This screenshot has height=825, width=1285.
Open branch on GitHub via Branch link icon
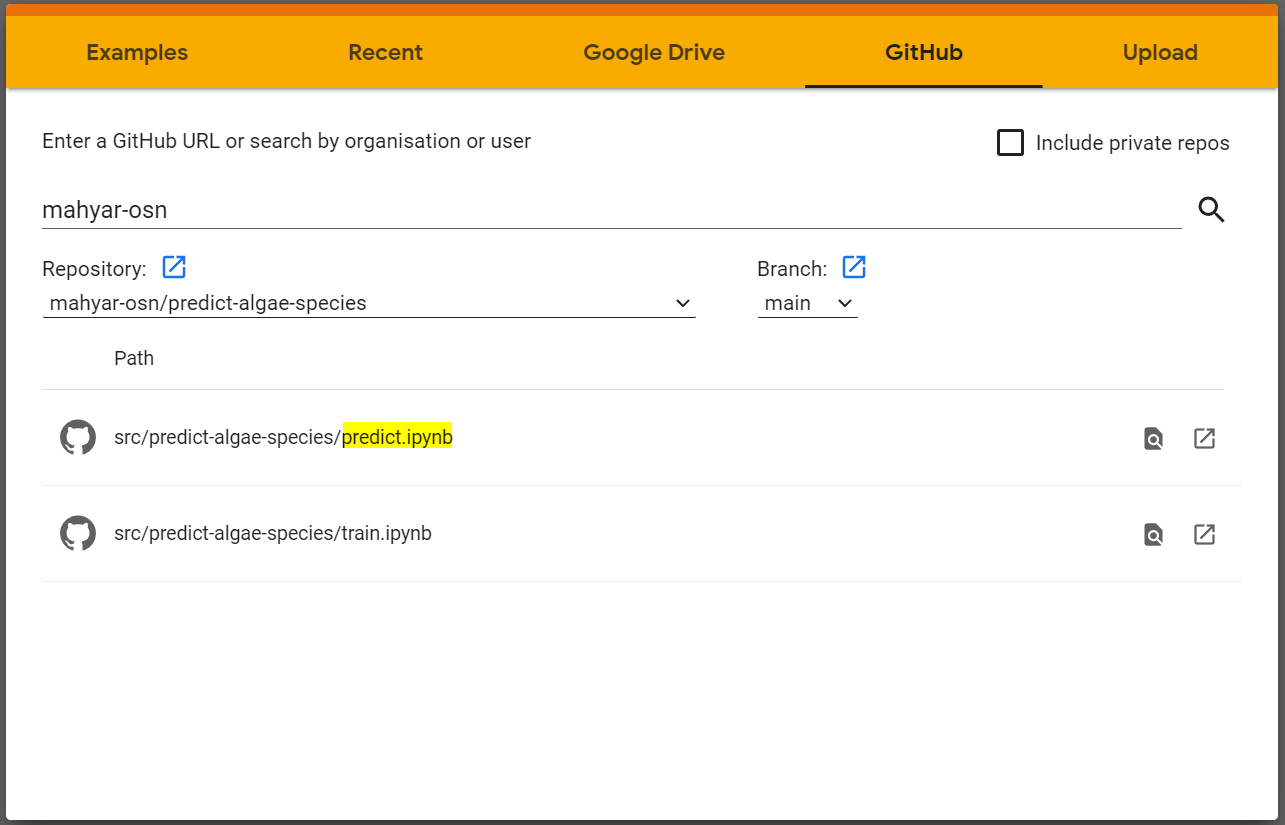click(x=854, y=267)
